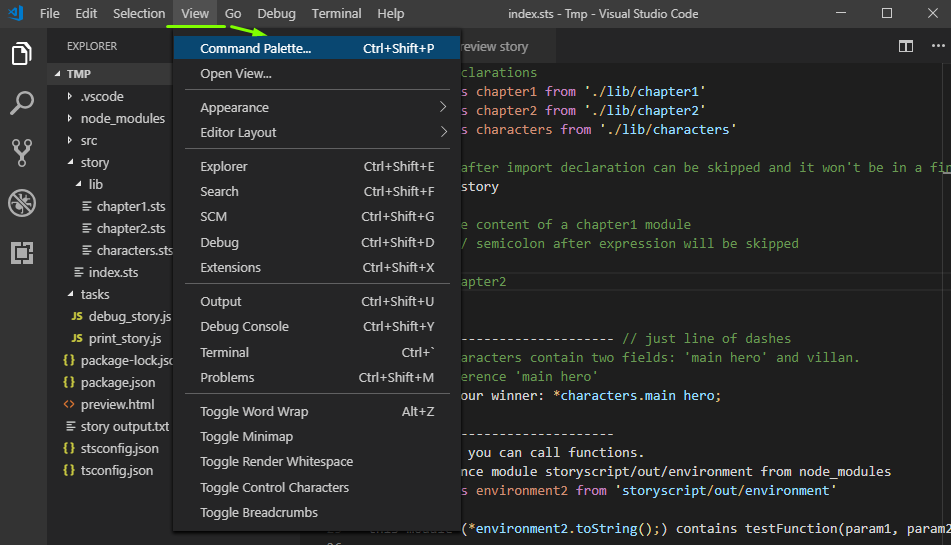
Task: Click the 'storyscript/out/environment' import string
Action: [x=725, y=490]
